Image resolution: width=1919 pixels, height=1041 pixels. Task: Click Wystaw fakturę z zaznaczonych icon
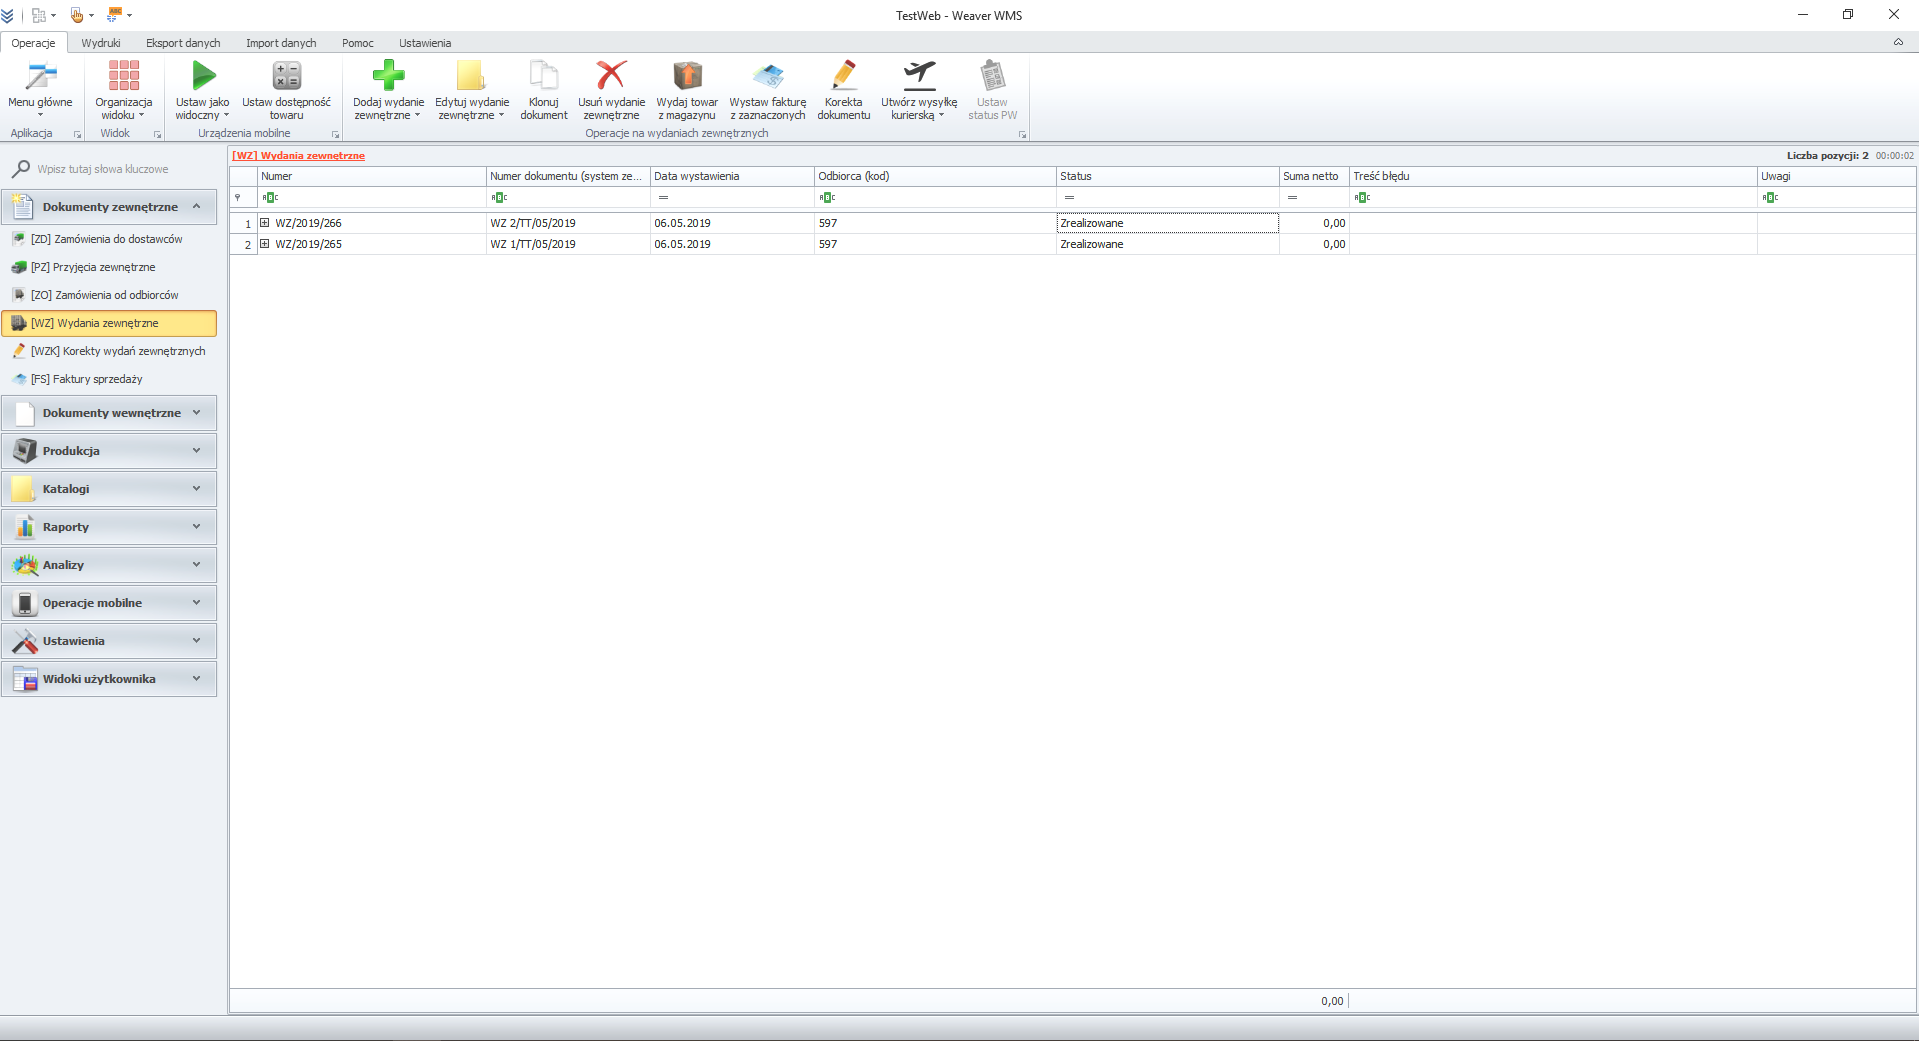(767, 76)
